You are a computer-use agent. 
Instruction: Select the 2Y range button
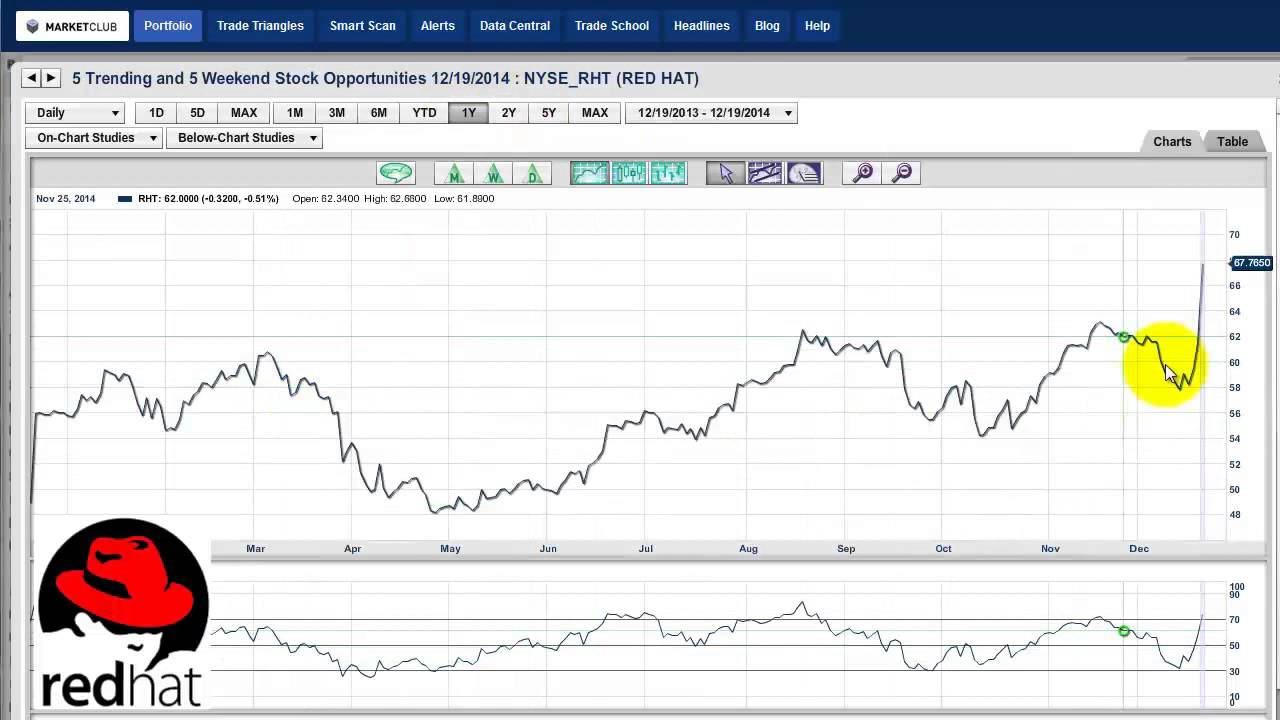(x=509, y=113)
